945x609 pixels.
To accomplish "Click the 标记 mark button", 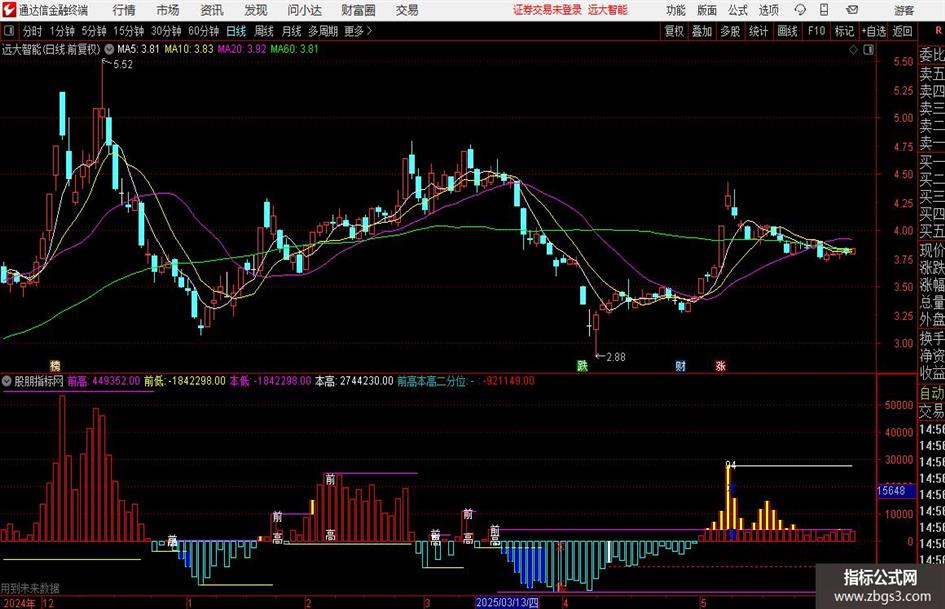I will point(844,31).
